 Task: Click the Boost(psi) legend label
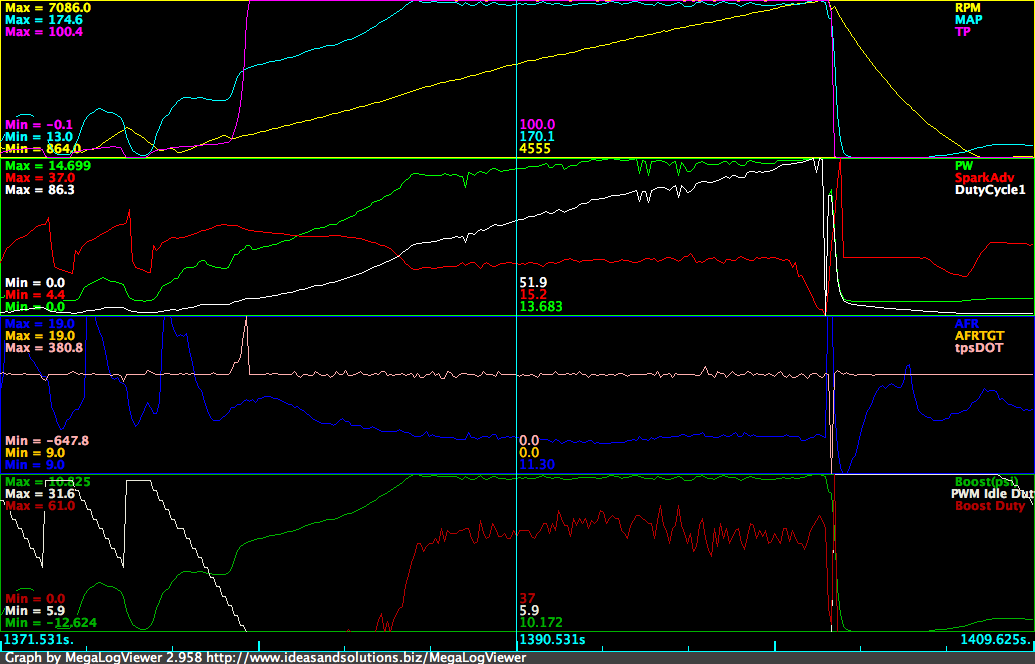[x=987, y=482]
